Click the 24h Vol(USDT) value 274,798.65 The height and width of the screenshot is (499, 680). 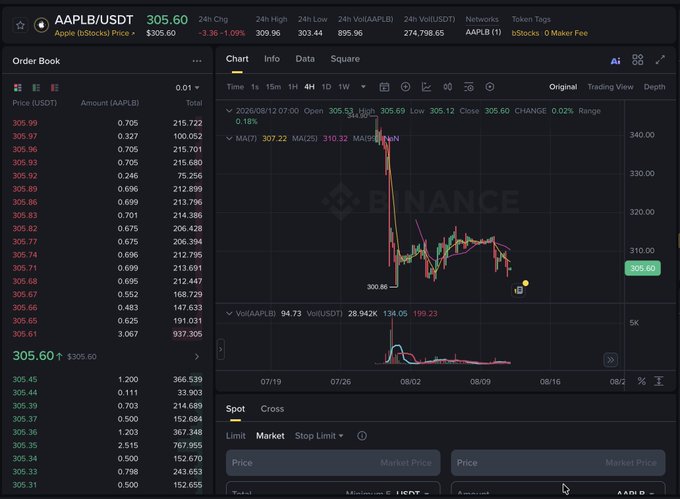tap(424, 33)
